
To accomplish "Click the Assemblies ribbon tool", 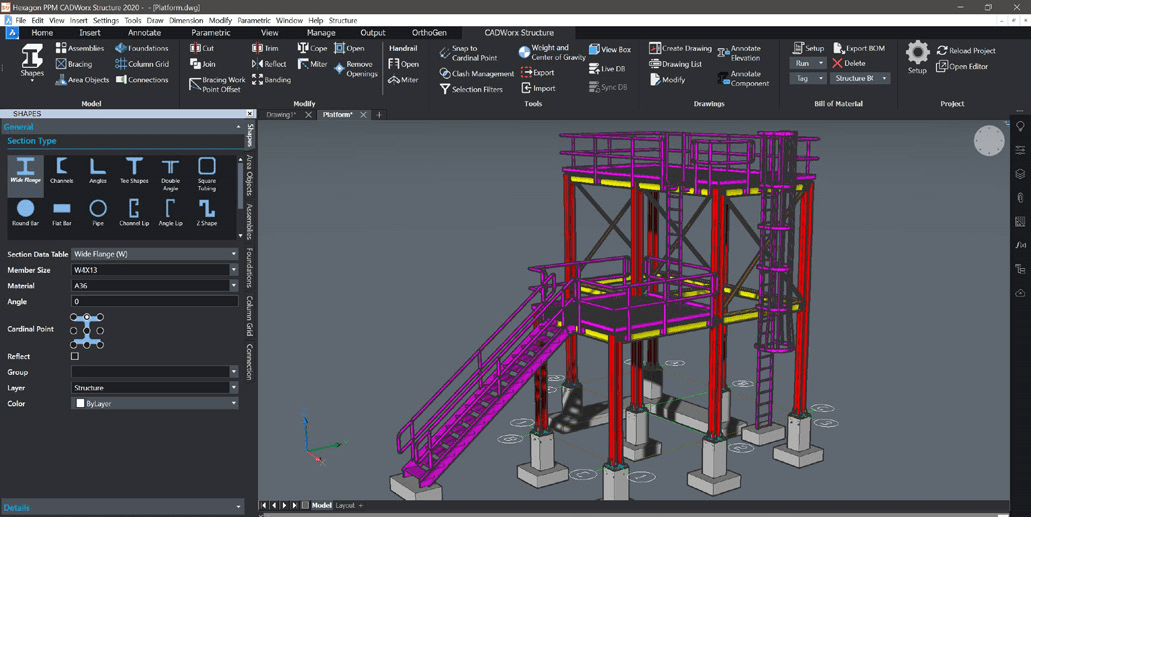I will pos(80,48).
